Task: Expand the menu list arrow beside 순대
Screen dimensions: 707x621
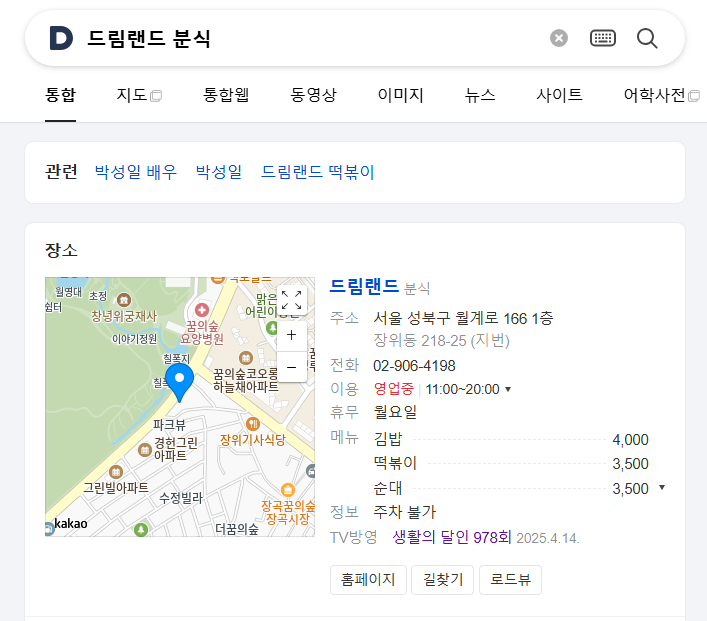Action: 662,488
